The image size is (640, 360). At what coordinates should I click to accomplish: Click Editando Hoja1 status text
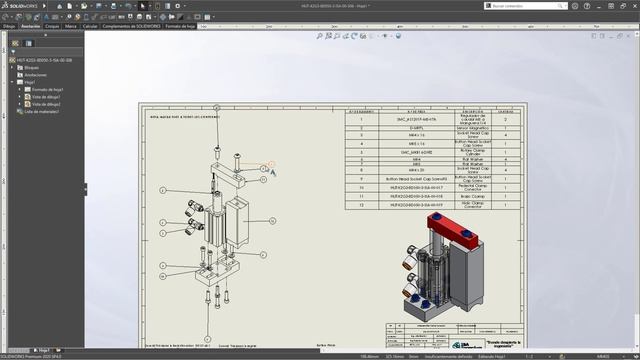(x=492, y=357)
